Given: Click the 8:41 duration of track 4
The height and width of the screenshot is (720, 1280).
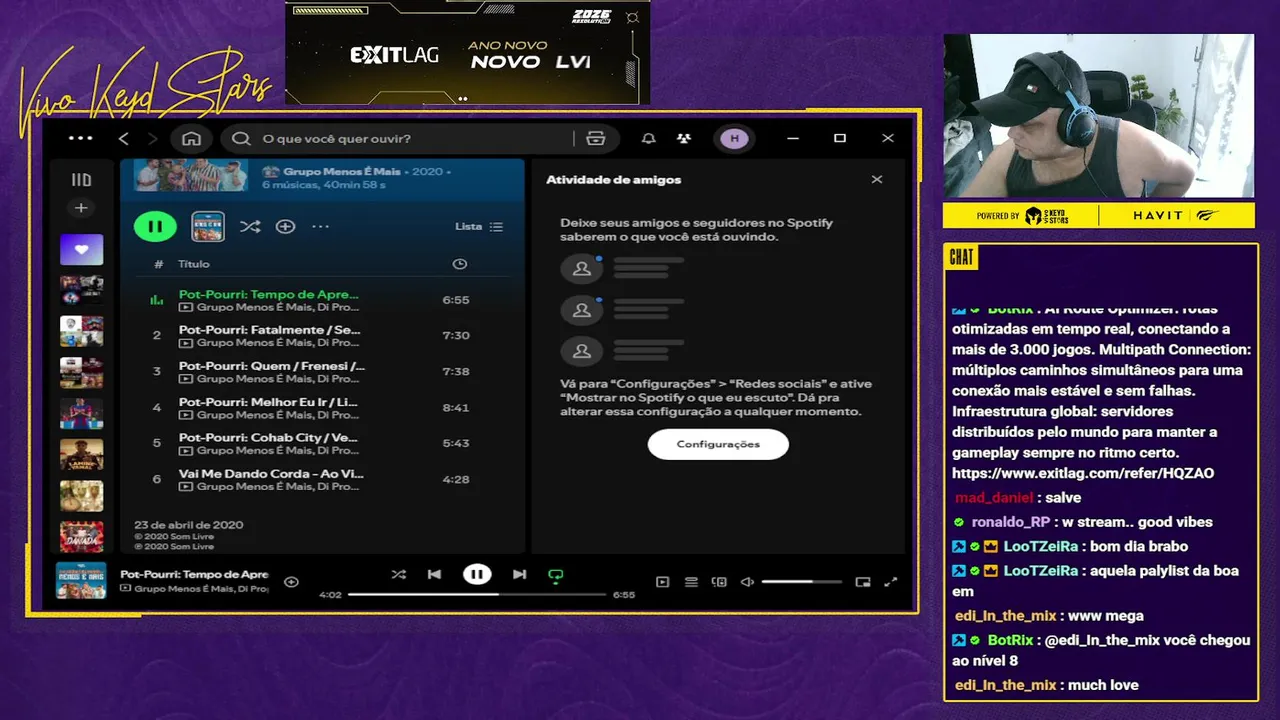Looking at the screenshot, I should pyautogui.click(x=456, y=408).
